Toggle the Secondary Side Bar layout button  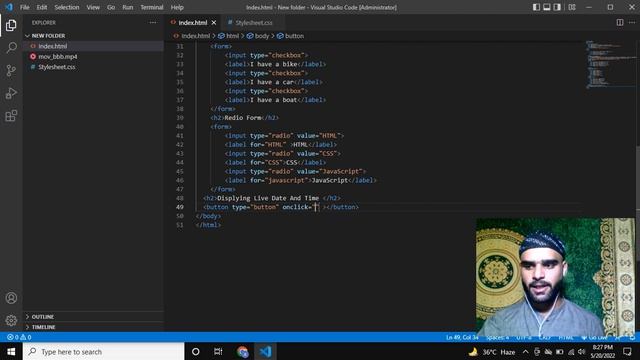(557, 7)
